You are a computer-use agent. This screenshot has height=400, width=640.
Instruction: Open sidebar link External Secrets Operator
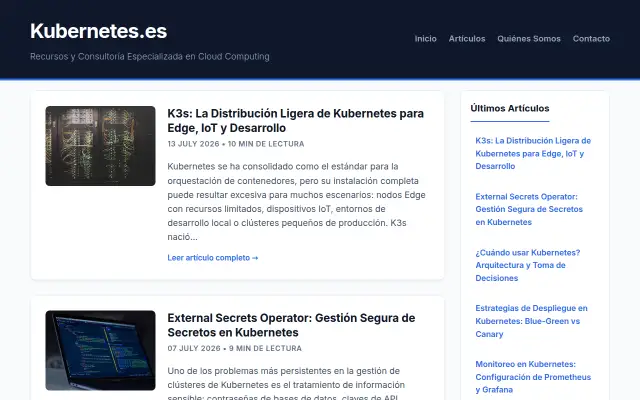pos(529,209)
